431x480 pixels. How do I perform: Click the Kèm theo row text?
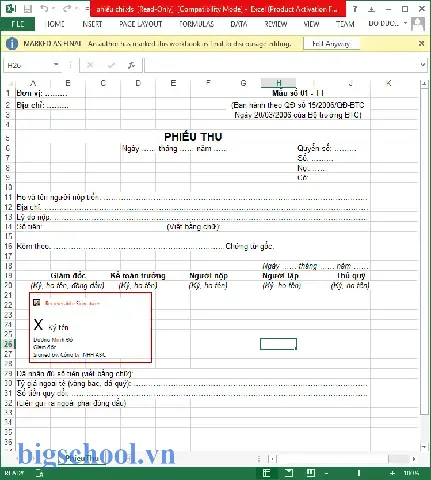pos(145,246)
